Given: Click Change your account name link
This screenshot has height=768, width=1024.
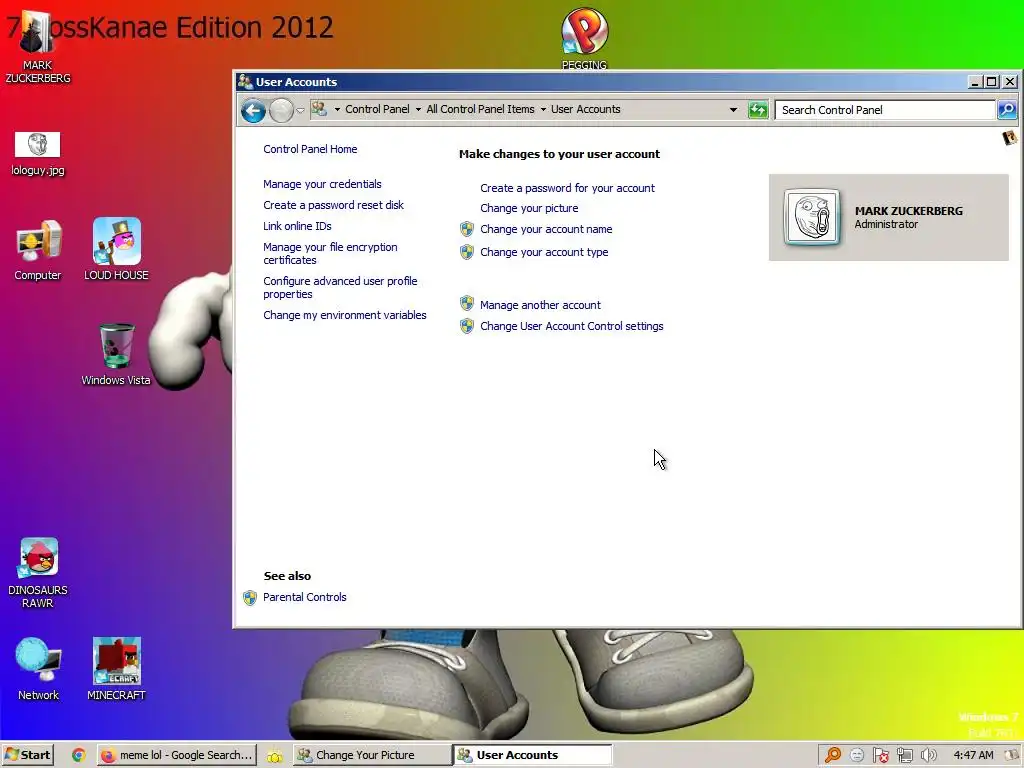Looking at the screenshot, I should pos(546,229).
